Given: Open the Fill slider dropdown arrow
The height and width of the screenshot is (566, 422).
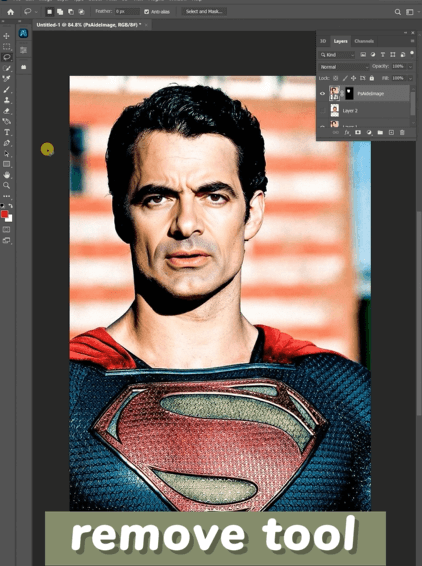Looking at the screenshot, I should click(410, 78).
